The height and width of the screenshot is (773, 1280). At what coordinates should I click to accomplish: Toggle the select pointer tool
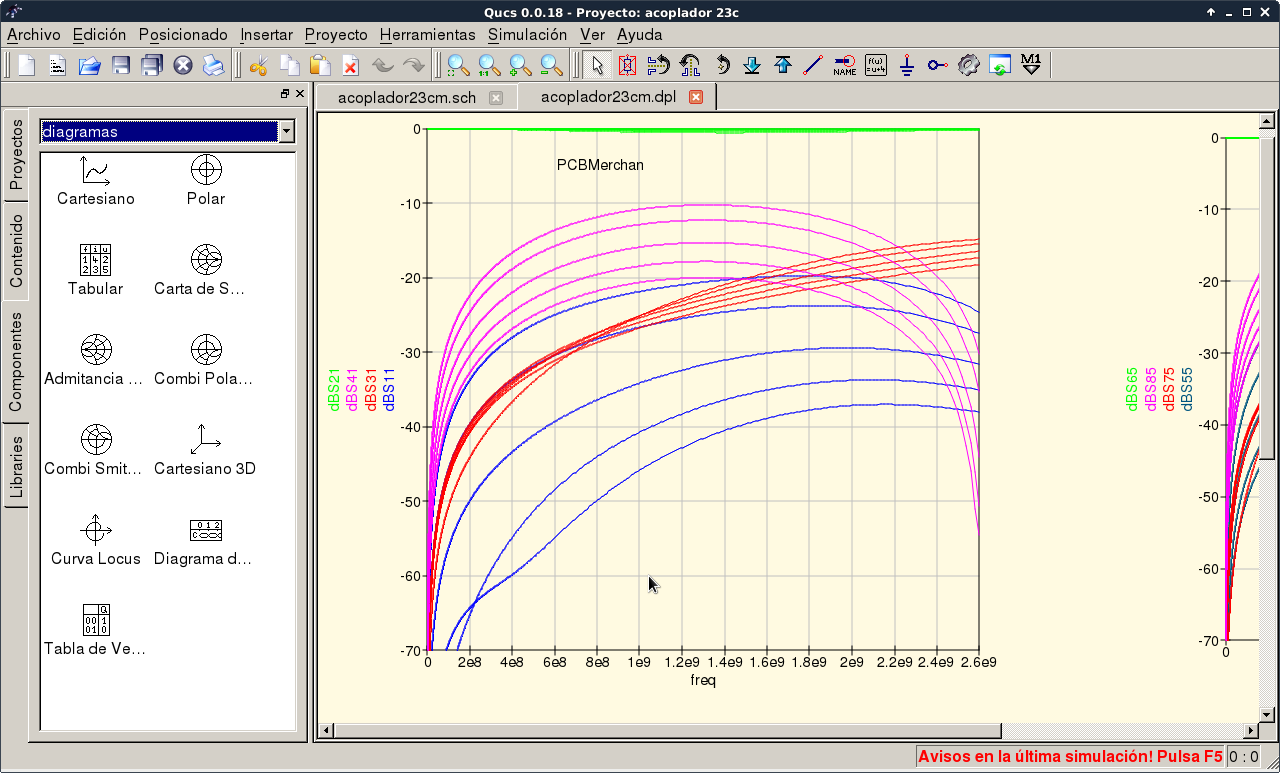point(597,66)
